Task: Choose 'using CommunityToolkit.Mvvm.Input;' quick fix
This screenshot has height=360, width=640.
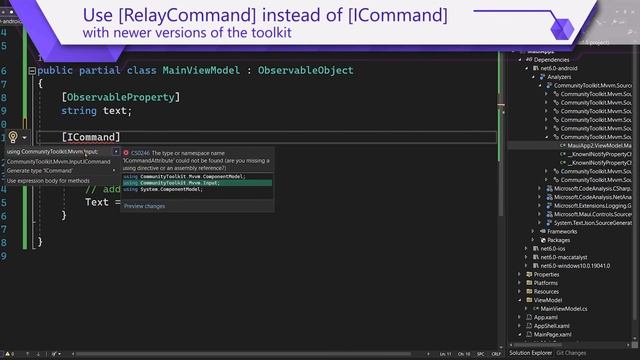Action: [52, 152]
